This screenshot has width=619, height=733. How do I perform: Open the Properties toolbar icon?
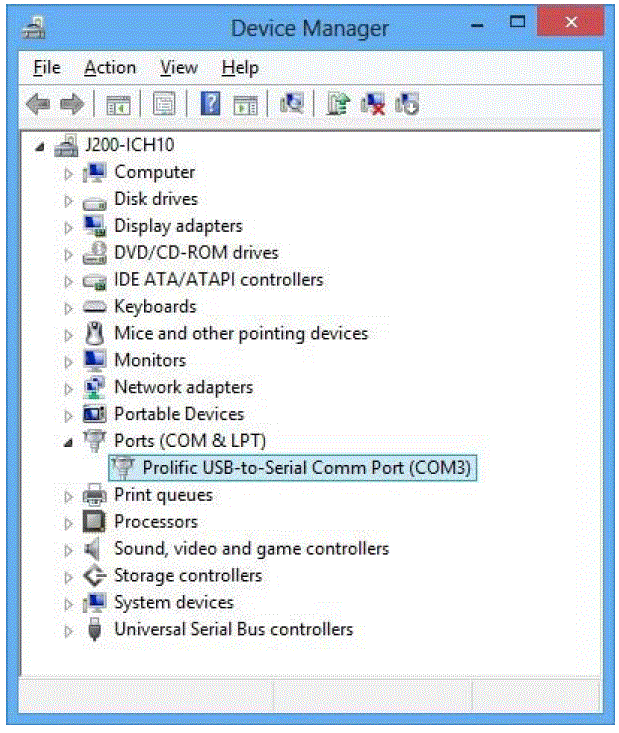(165, 104)
